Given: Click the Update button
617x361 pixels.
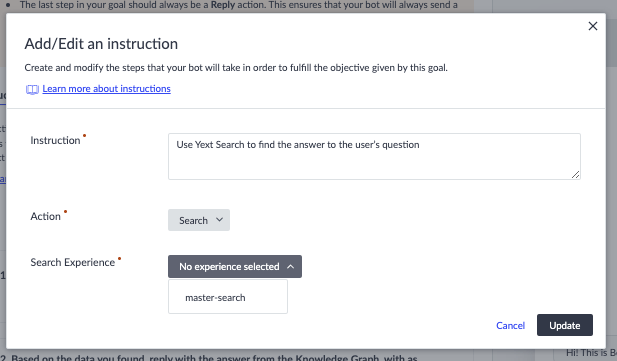Looking at the screenshot, I should click(x=565, y=325).
